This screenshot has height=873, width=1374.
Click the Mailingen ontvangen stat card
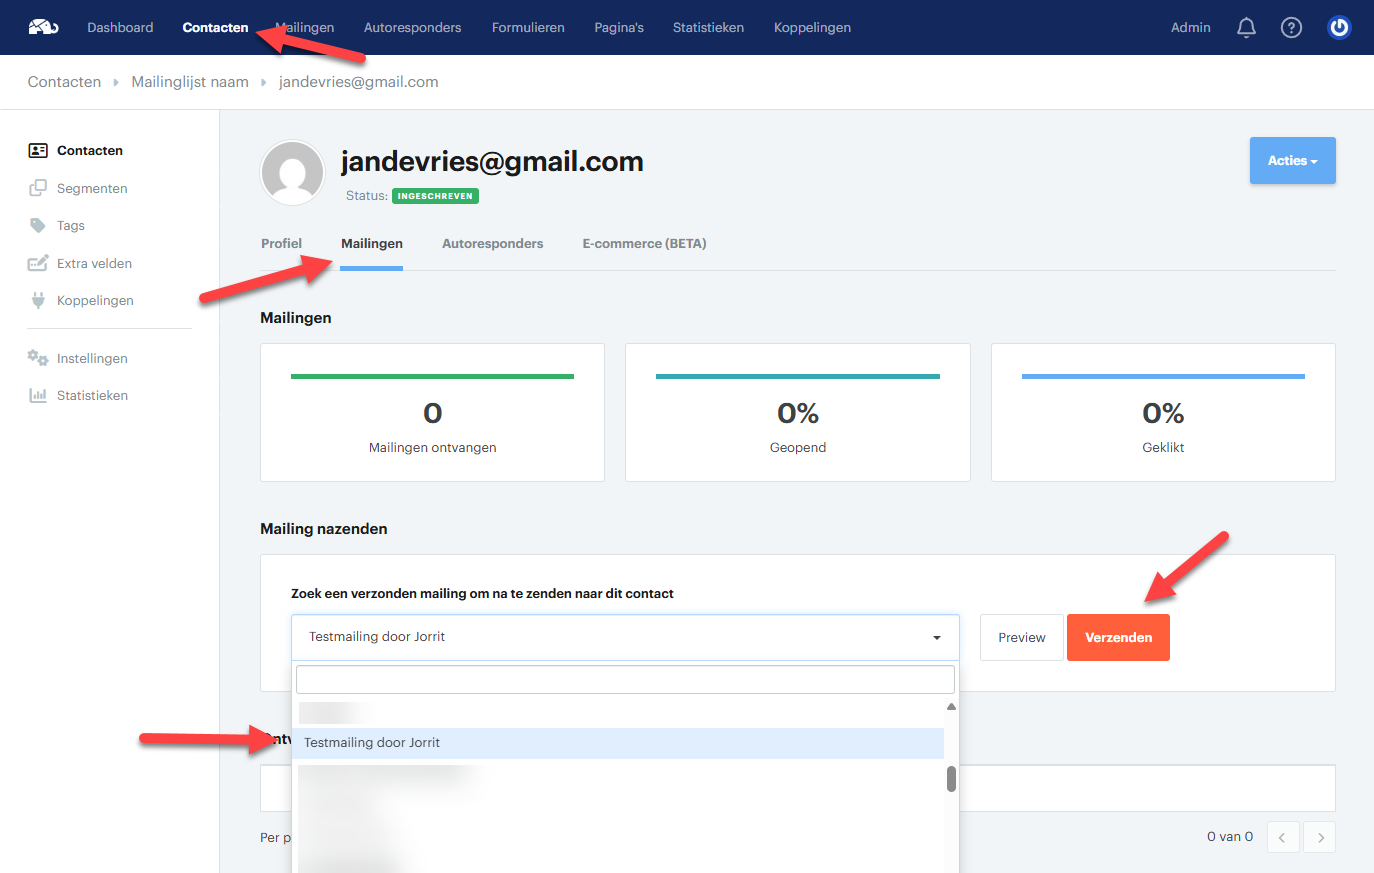click(432, 412)
